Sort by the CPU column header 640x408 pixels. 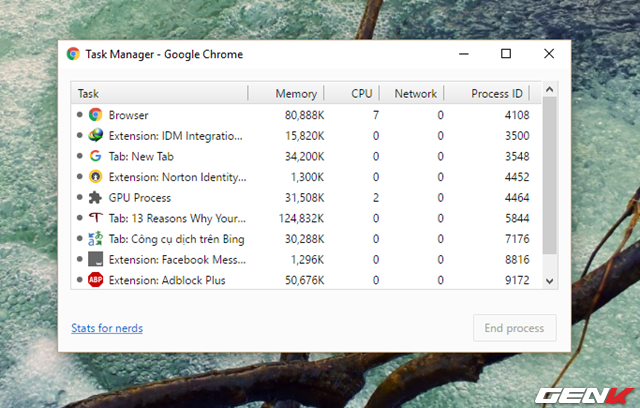pyautogui.click(x=352, y=93)
